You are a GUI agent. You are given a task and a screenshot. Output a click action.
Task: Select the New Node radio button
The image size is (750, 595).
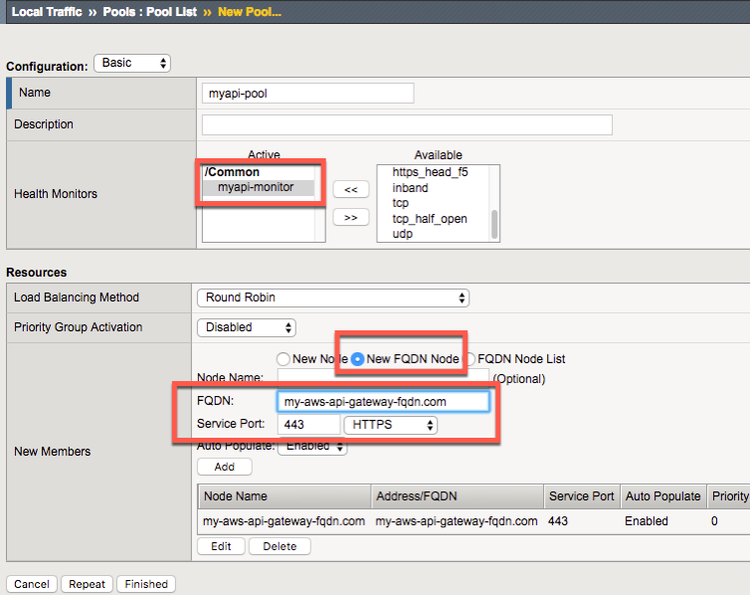click(x=283, y=359)
